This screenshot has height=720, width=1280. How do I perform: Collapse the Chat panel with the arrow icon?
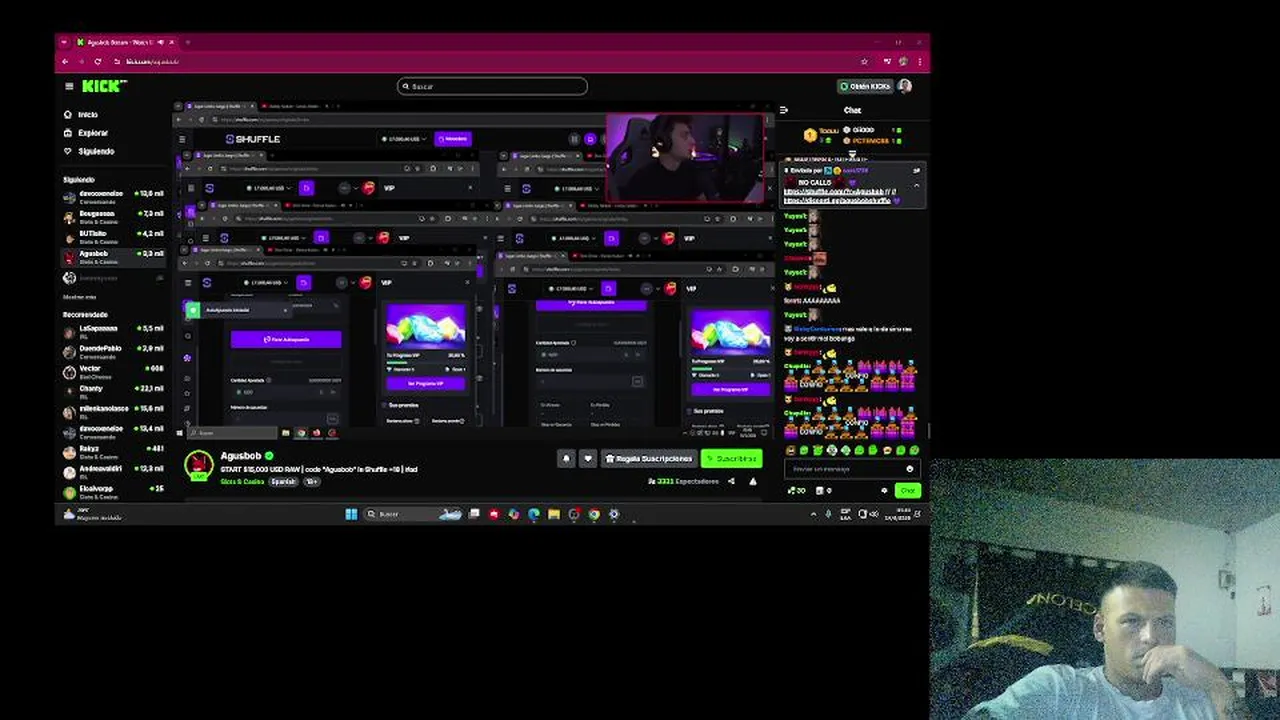click(x=784, y=110)
